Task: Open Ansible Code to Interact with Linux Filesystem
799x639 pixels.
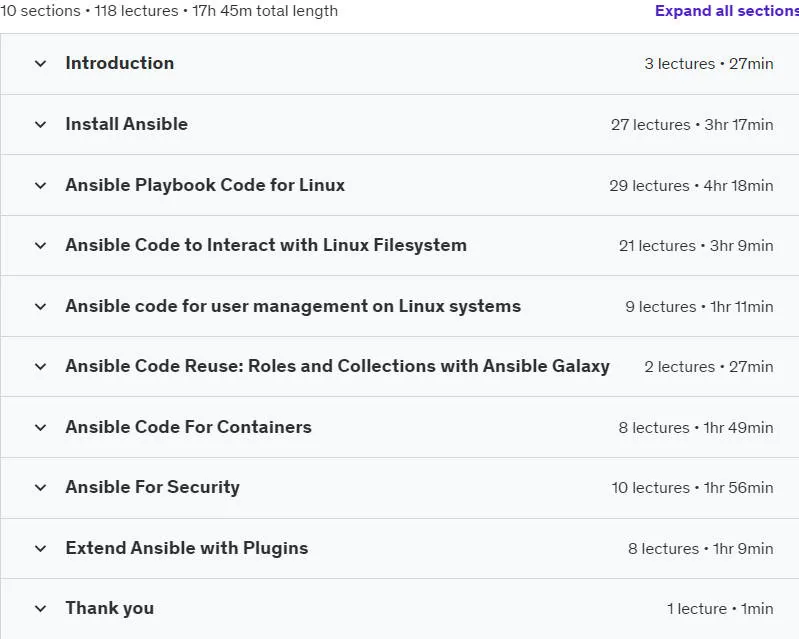Action: point(266,245)
